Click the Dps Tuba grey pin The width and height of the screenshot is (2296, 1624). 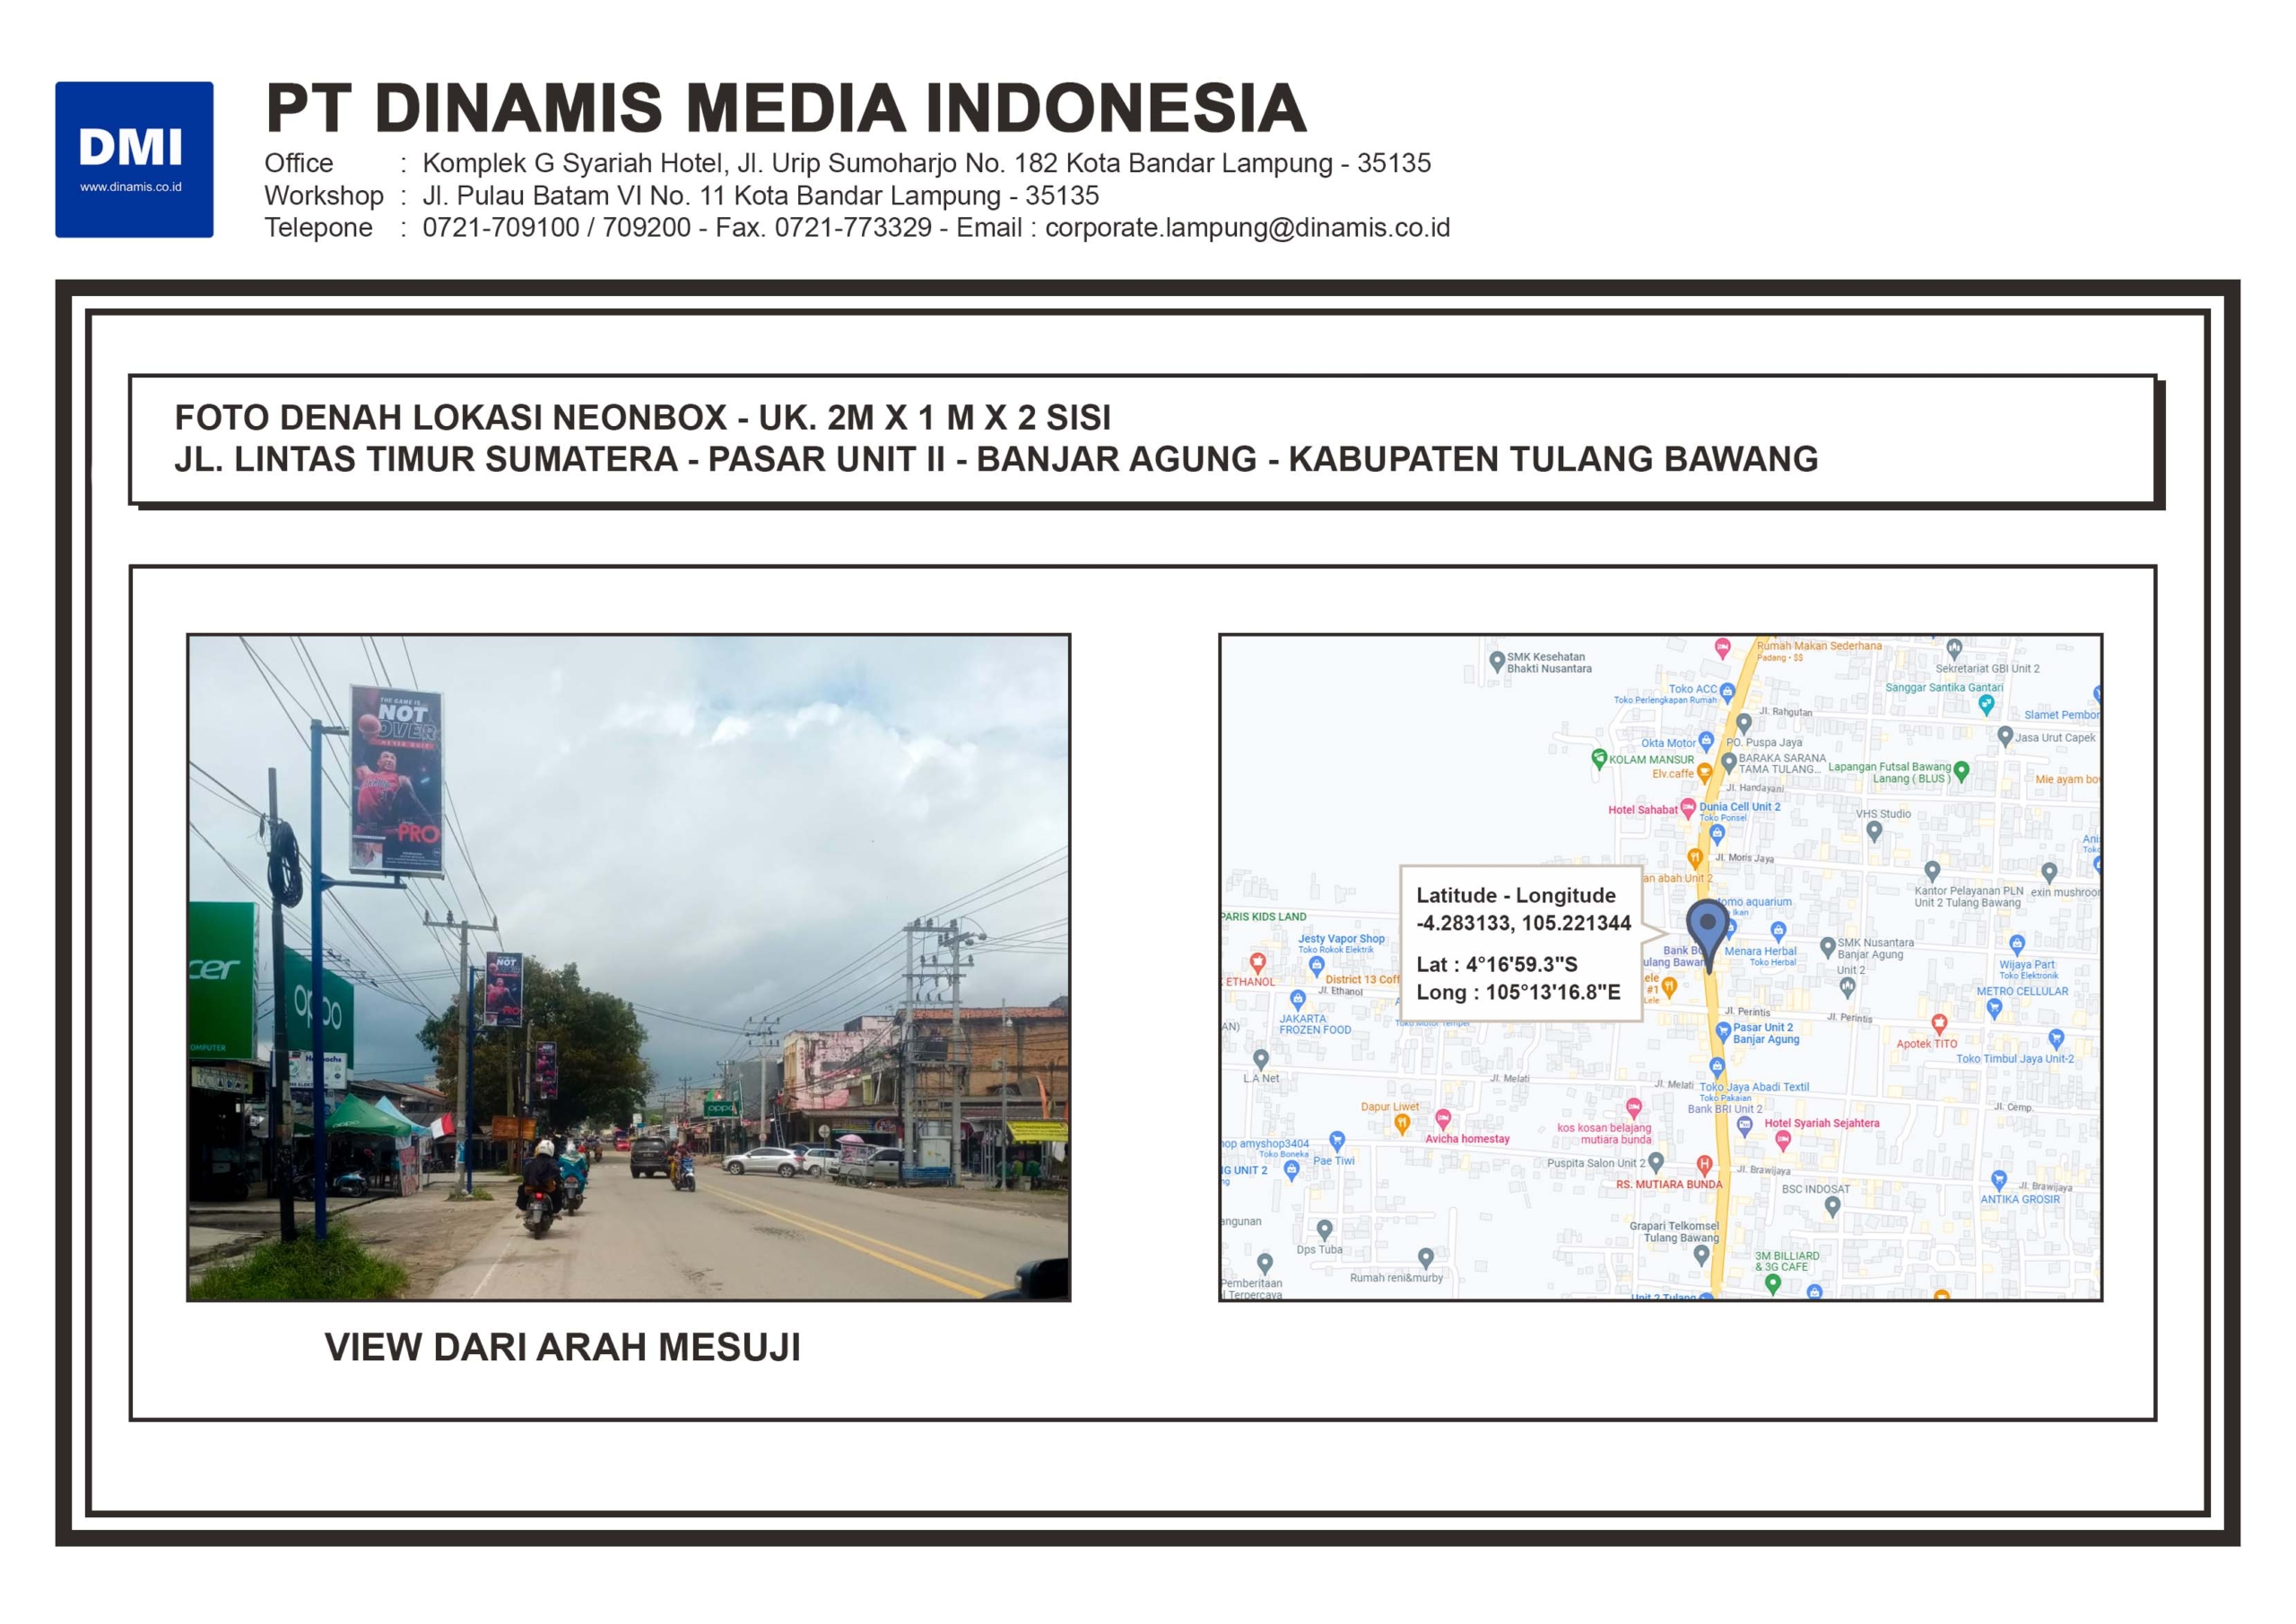coord(1324,1230)
